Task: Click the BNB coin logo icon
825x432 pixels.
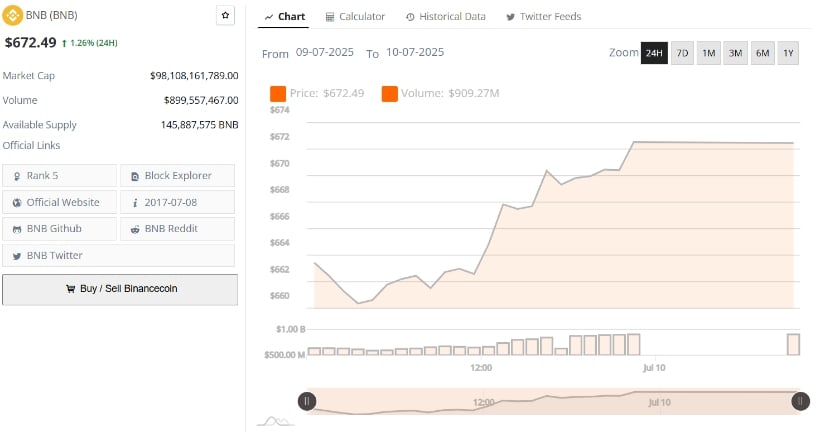Action: [13, 15]
